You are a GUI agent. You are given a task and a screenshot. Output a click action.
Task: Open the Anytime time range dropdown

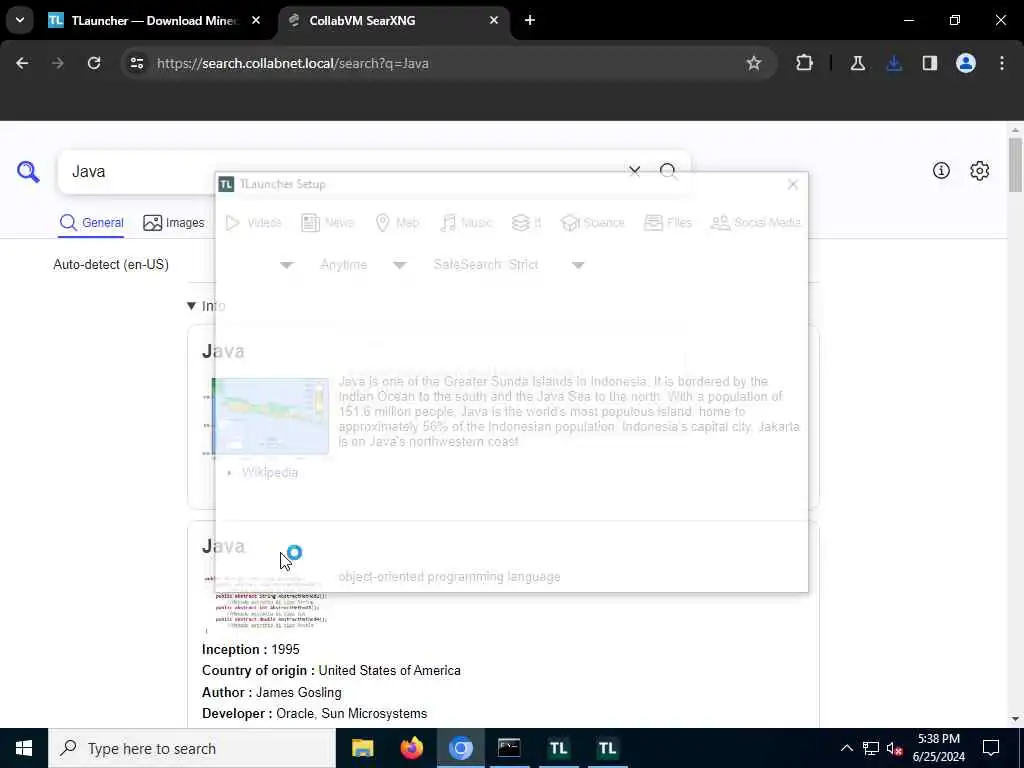click(x=362, y=264)
